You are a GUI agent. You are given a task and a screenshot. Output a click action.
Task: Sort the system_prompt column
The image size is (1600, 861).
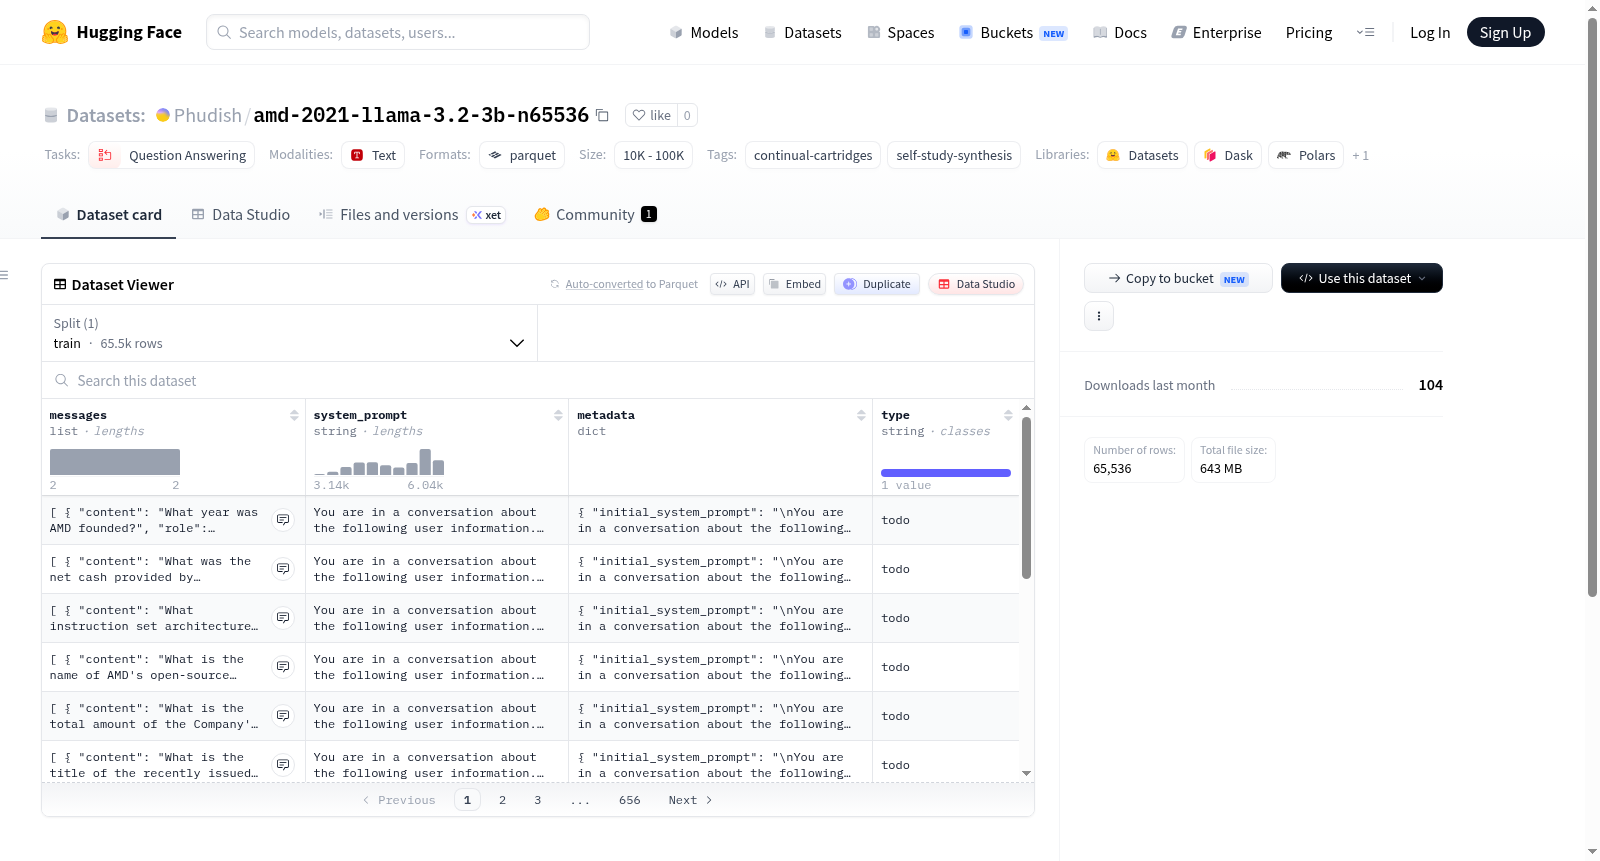[x=558, y=415]
